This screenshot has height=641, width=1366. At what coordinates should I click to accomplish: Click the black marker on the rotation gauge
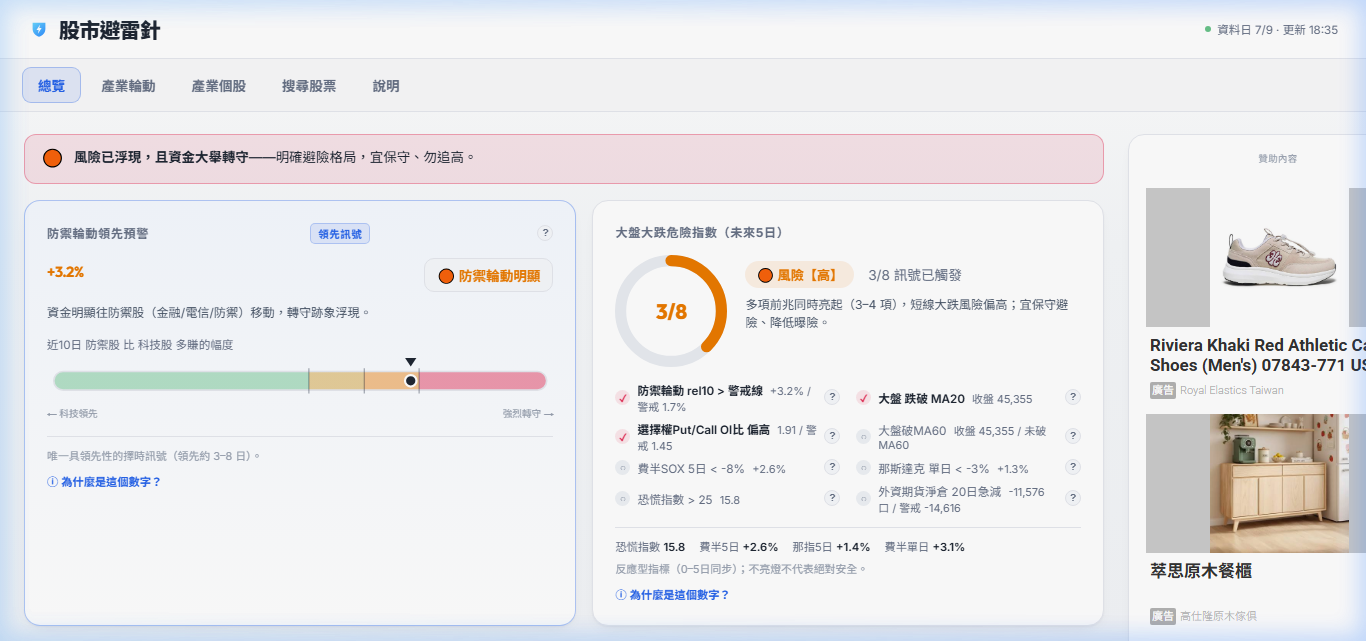point(410,381)
